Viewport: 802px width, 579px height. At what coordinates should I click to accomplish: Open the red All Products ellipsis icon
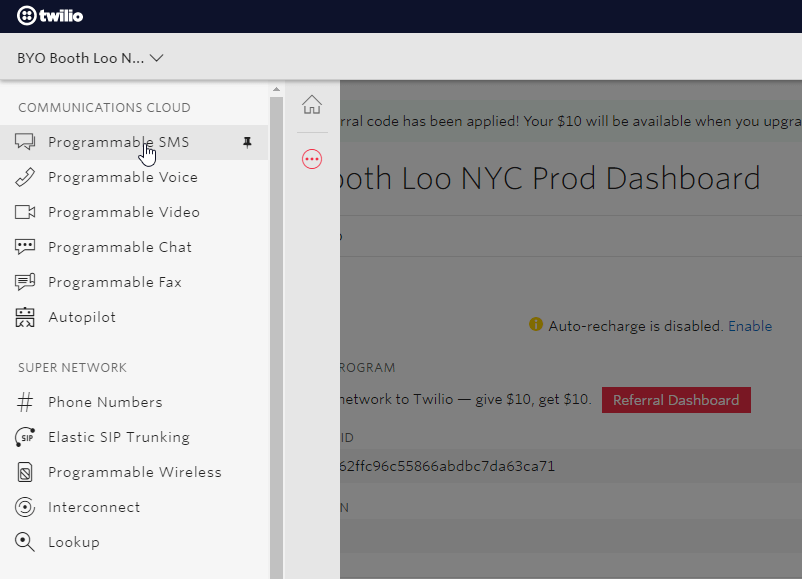(311, 159)
